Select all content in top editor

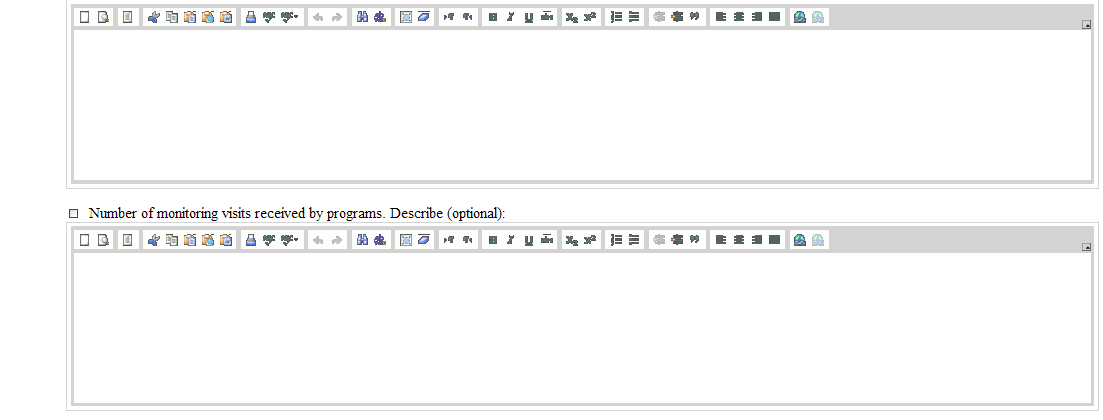(406, 17)
